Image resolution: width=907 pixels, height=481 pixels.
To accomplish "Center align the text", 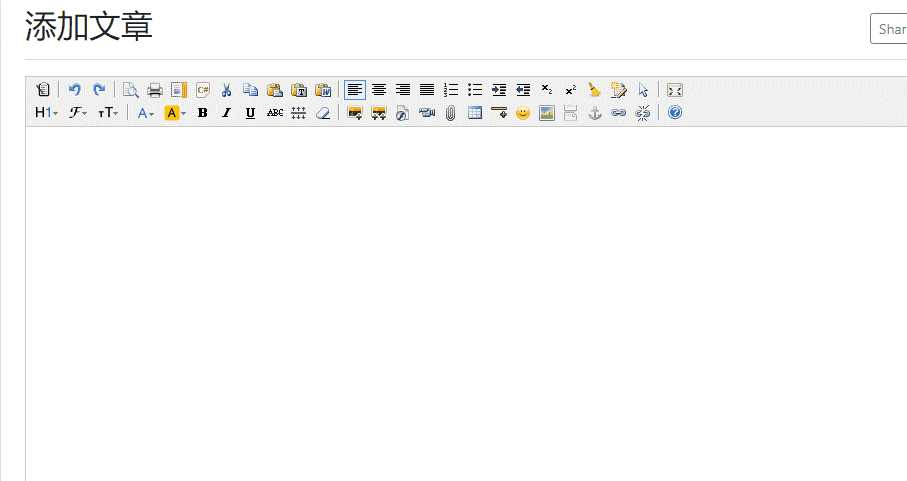I will click(379, 90).
